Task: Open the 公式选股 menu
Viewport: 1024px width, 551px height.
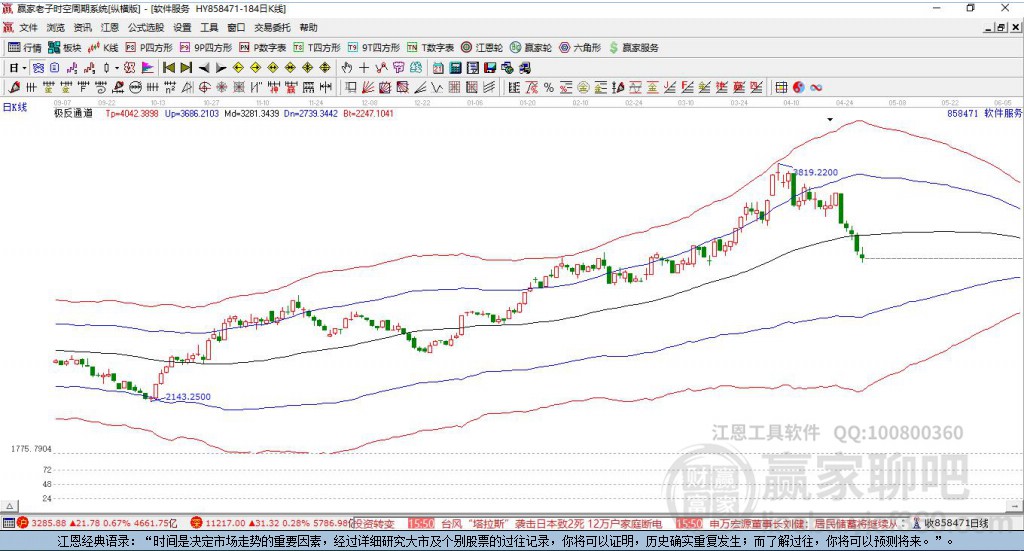Action: (146, 27)
